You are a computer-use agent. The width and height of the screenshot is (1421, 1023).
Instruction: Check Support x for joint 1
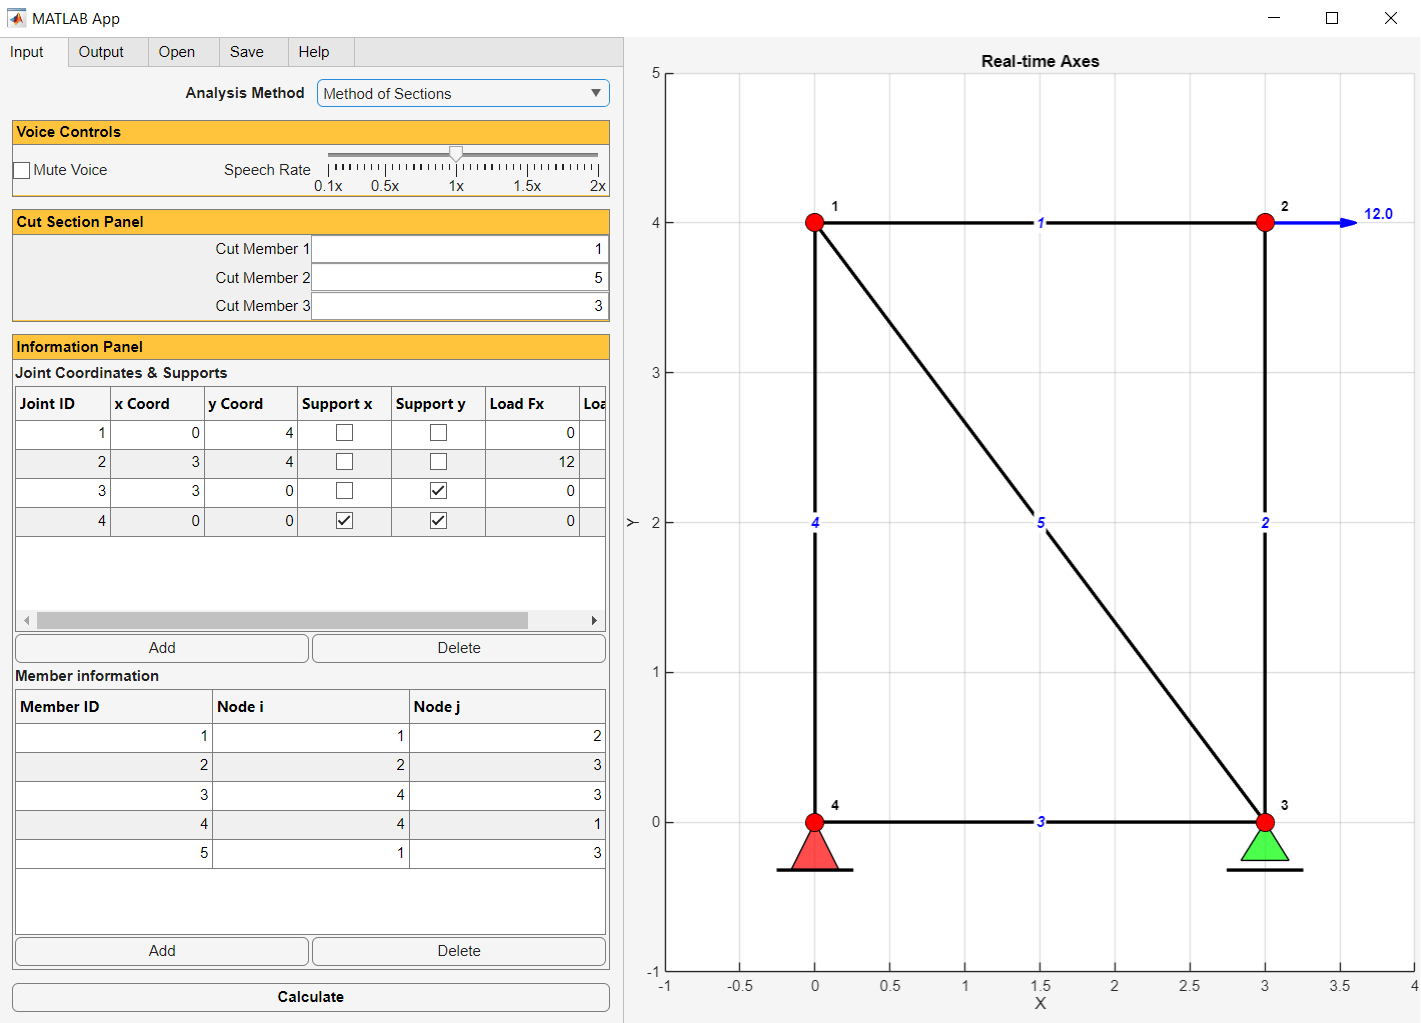[x=344, y=433]
